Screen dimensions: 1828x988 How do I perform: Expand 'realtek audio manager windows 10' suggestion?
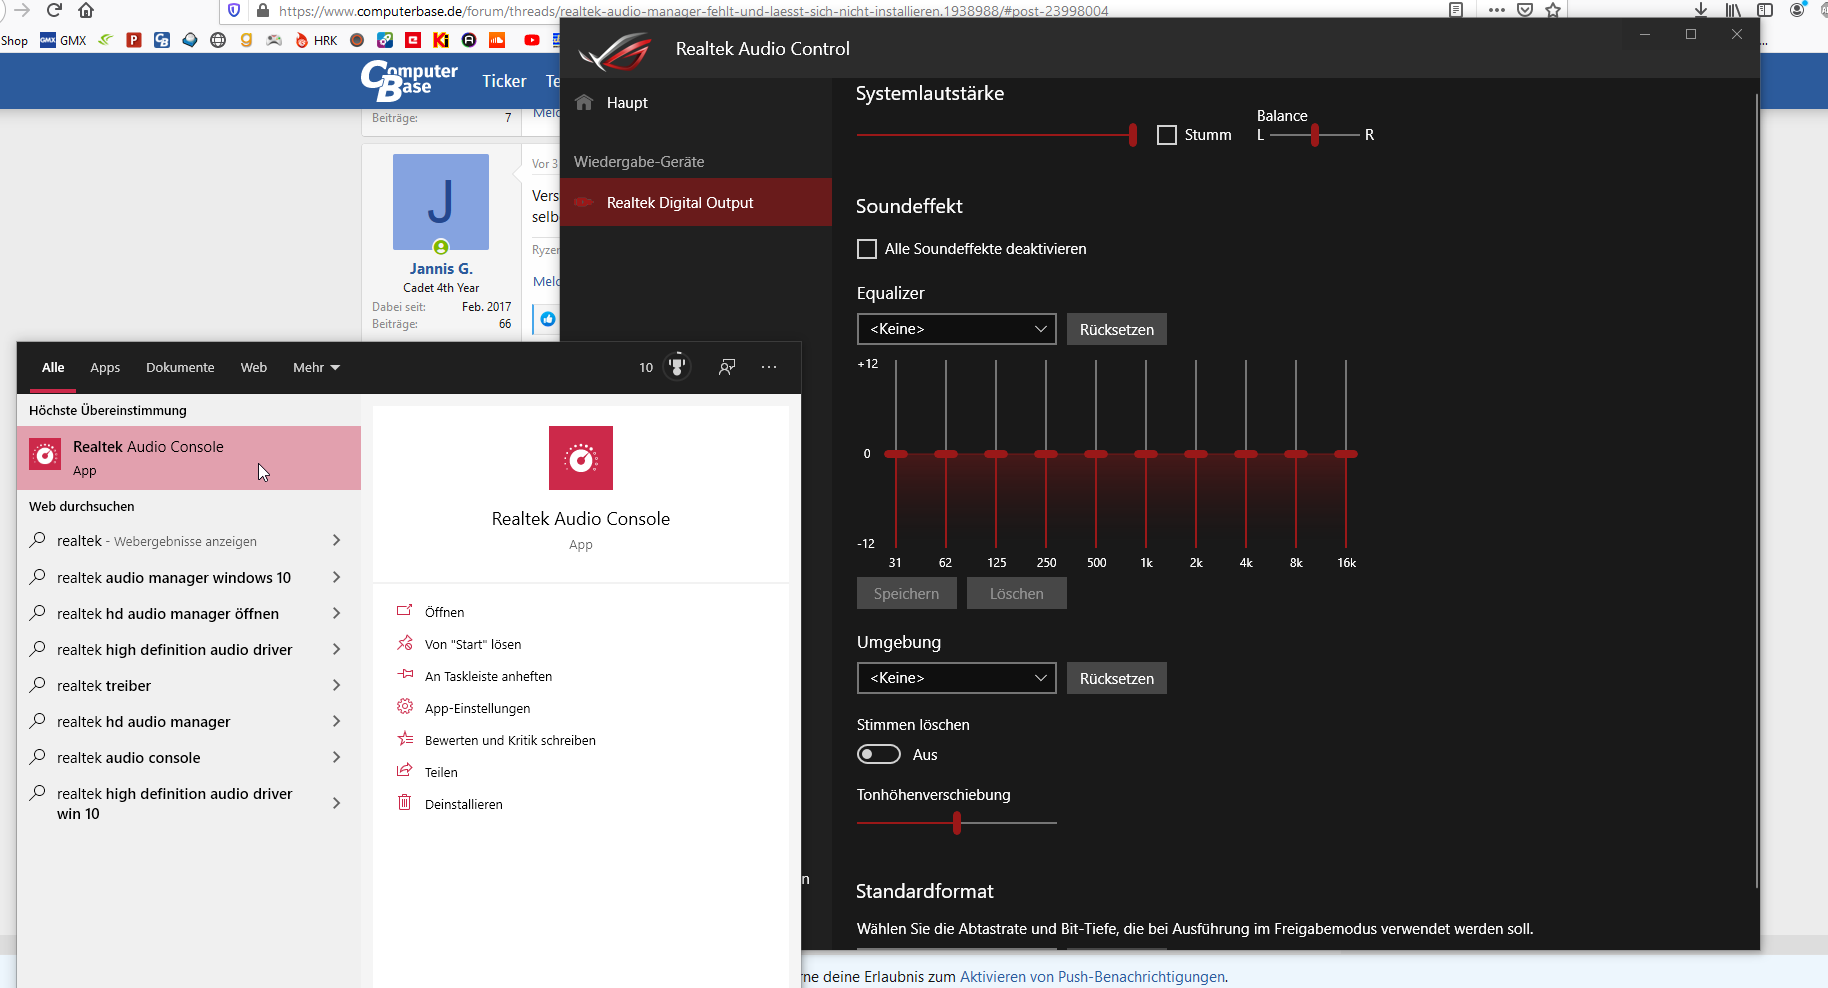[x=336, y=577]
